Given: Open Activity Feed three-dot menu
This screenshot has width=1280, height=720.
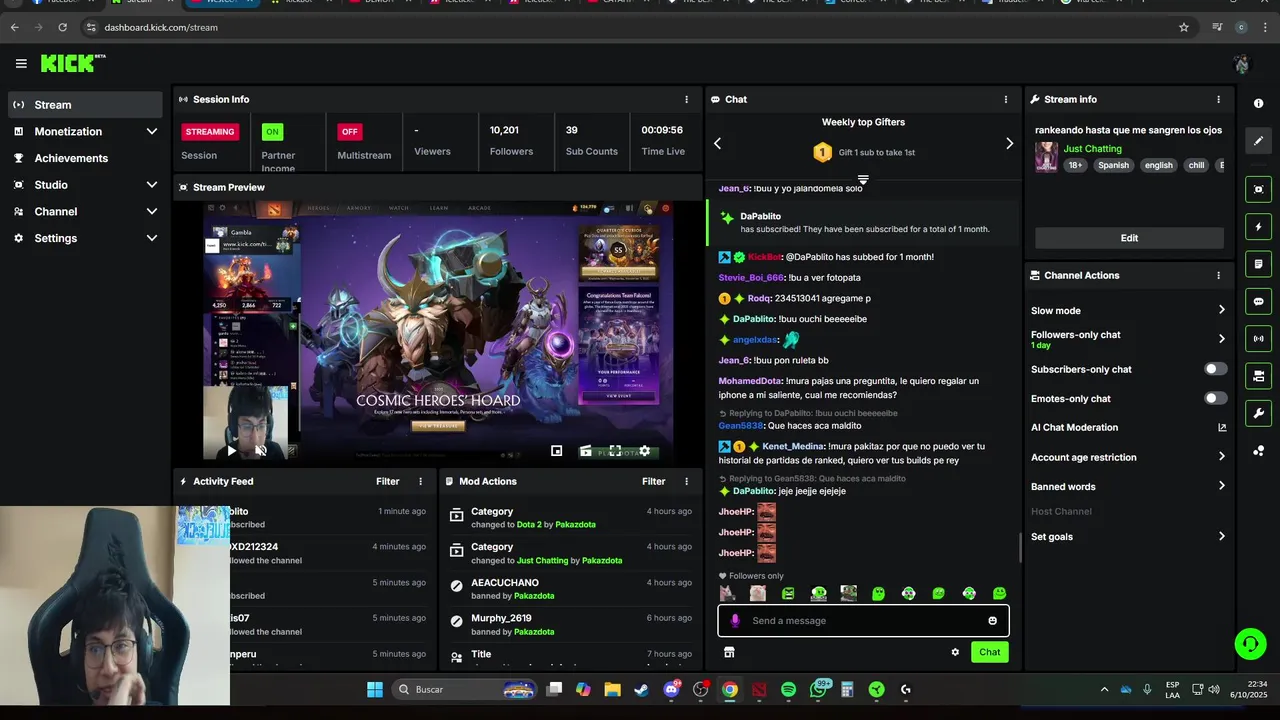Looking at the screenshot, I should pyautogui.click(x=420, y=481).
